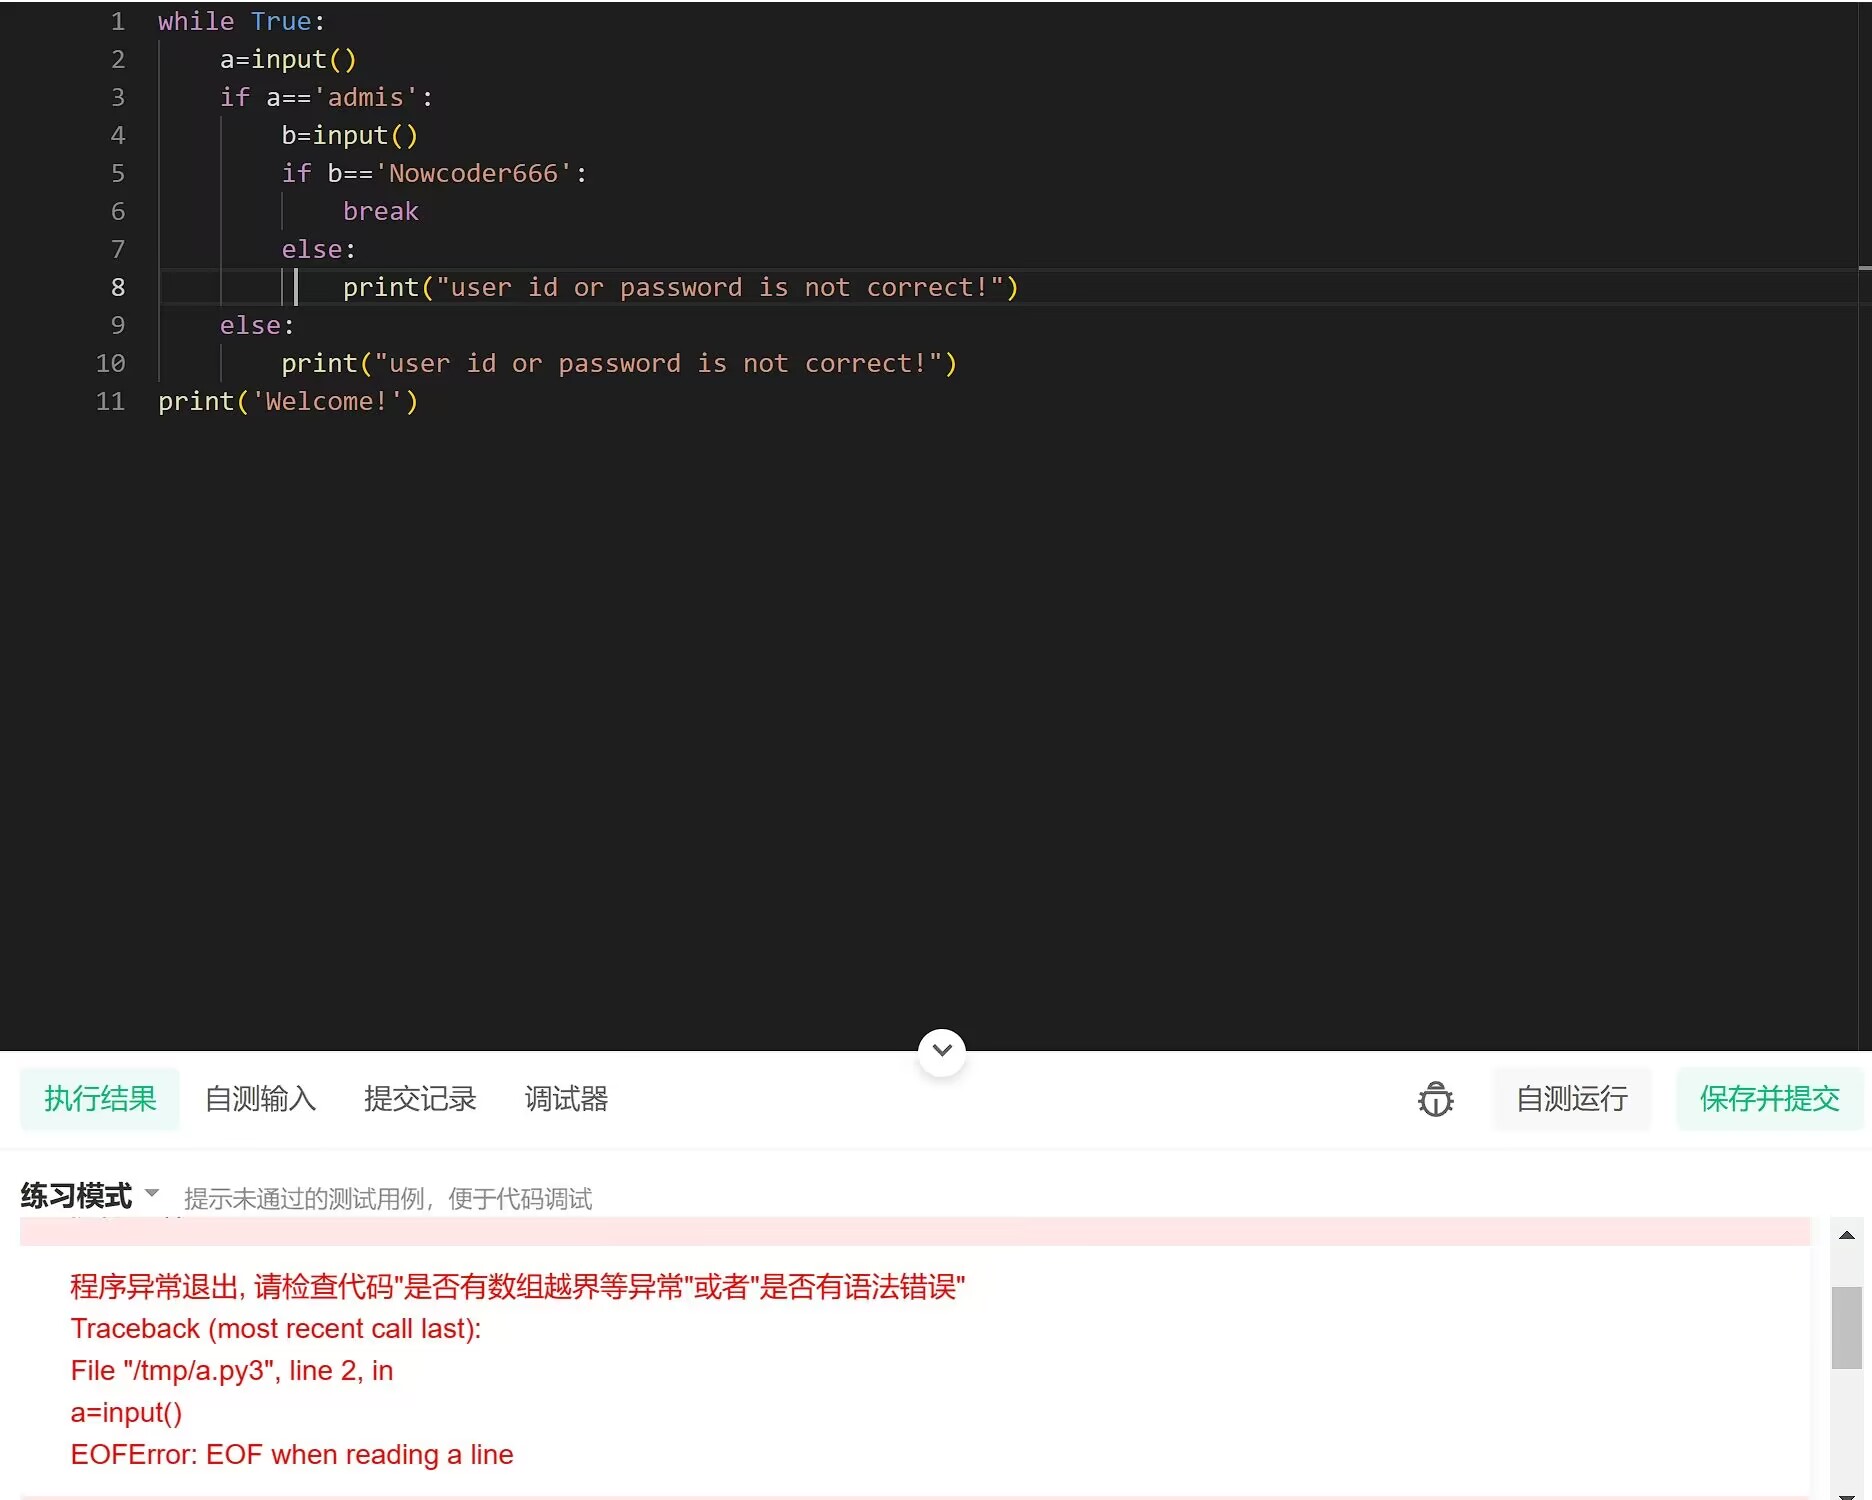This screenshot has height=1500, width=1872.
Task: Click line number 1 in the gutter
Action: point(117,21)
